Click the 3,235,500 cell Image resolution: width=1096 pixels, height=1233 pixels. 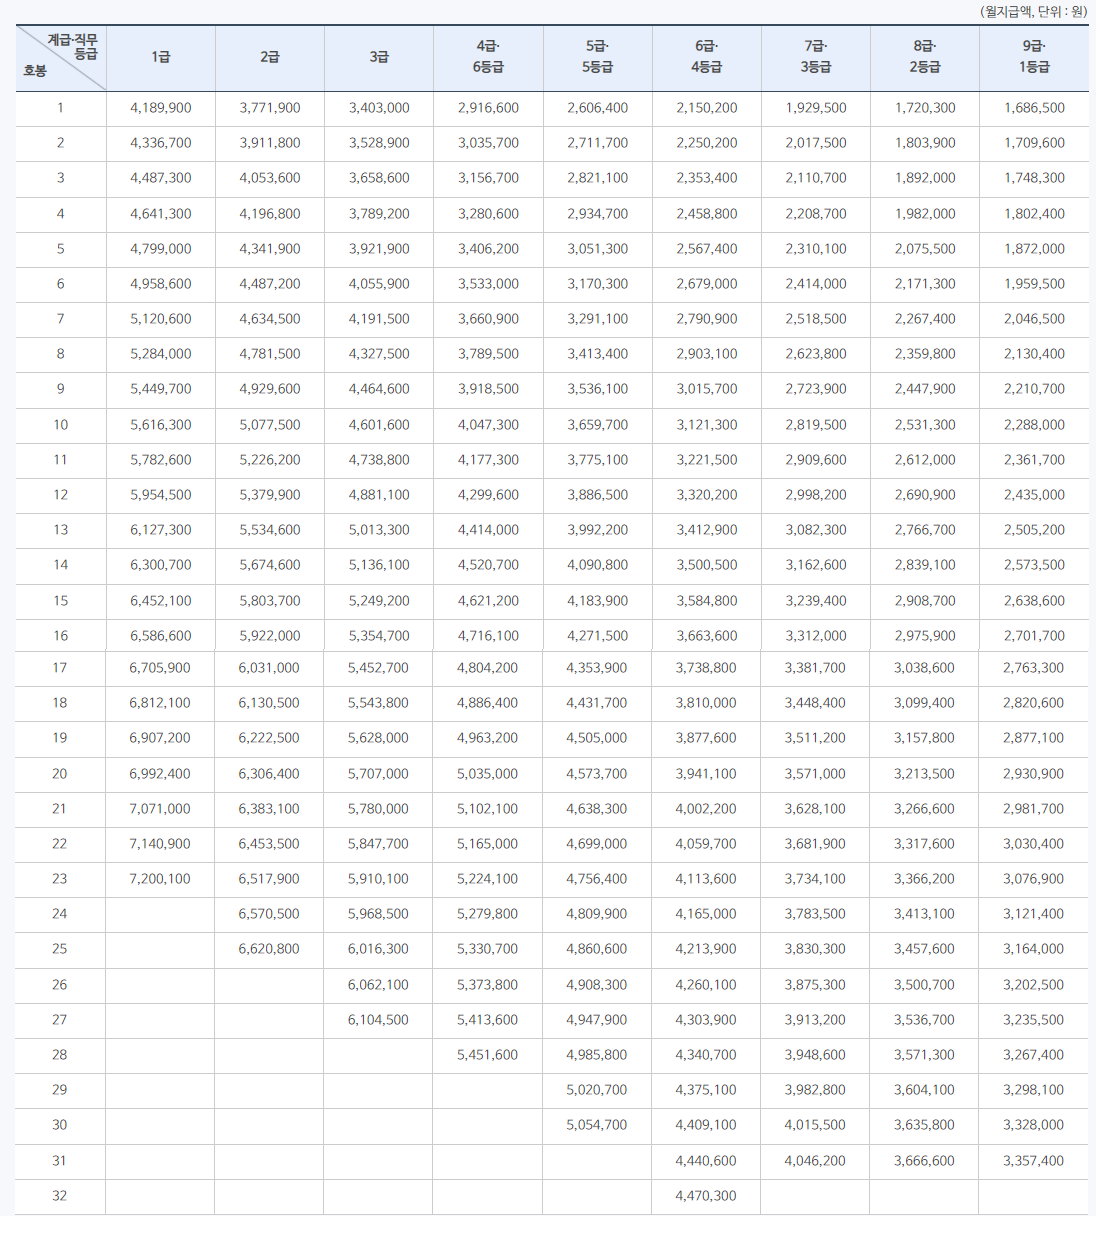(x=1033, y=1020)
